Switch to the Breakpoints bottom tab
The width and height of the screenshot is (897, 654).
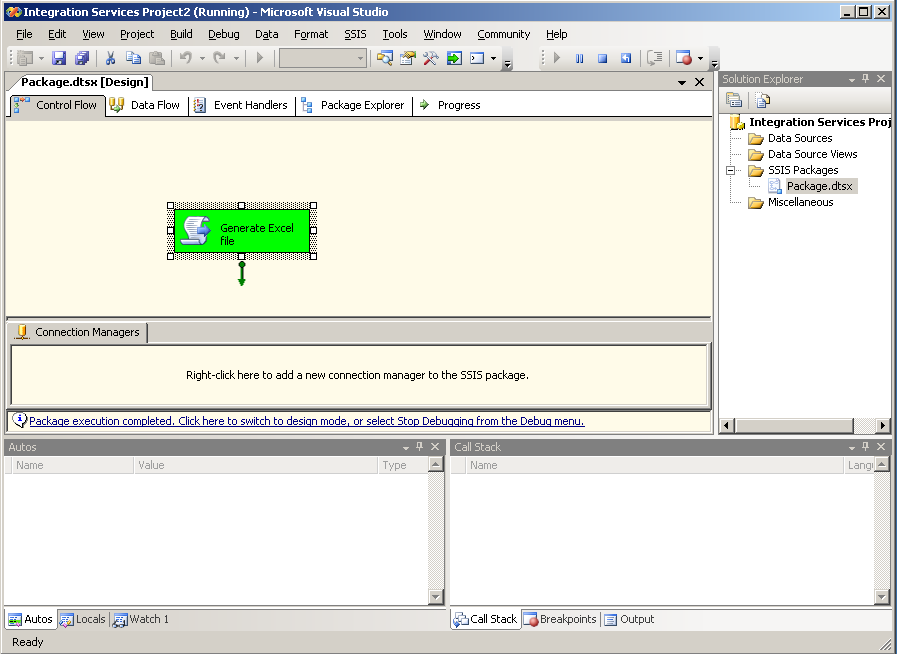561,619
